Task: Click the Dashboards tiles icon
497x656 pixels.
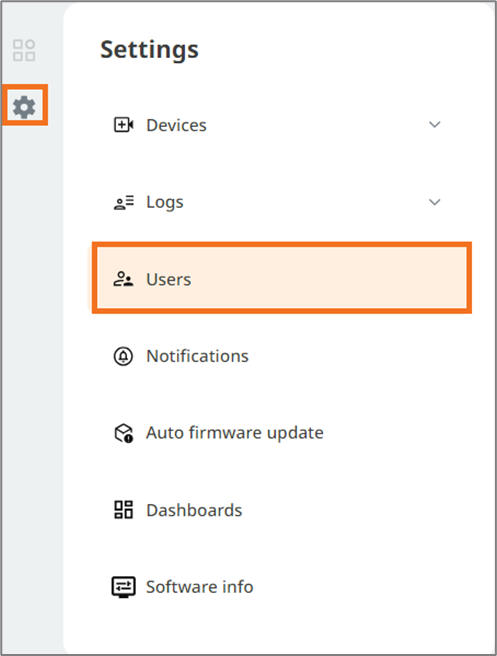Action: tap(123, 510)
